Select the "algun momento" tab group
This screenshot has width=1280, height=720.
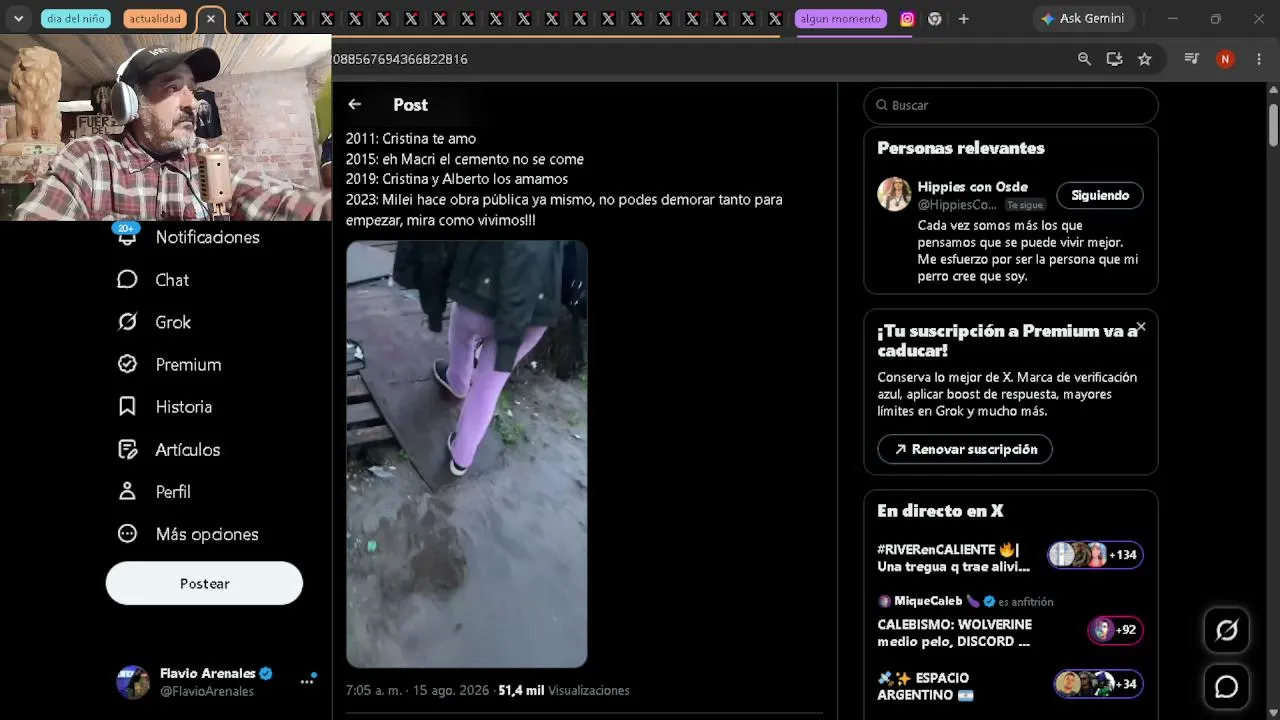[x=841, y=19]
